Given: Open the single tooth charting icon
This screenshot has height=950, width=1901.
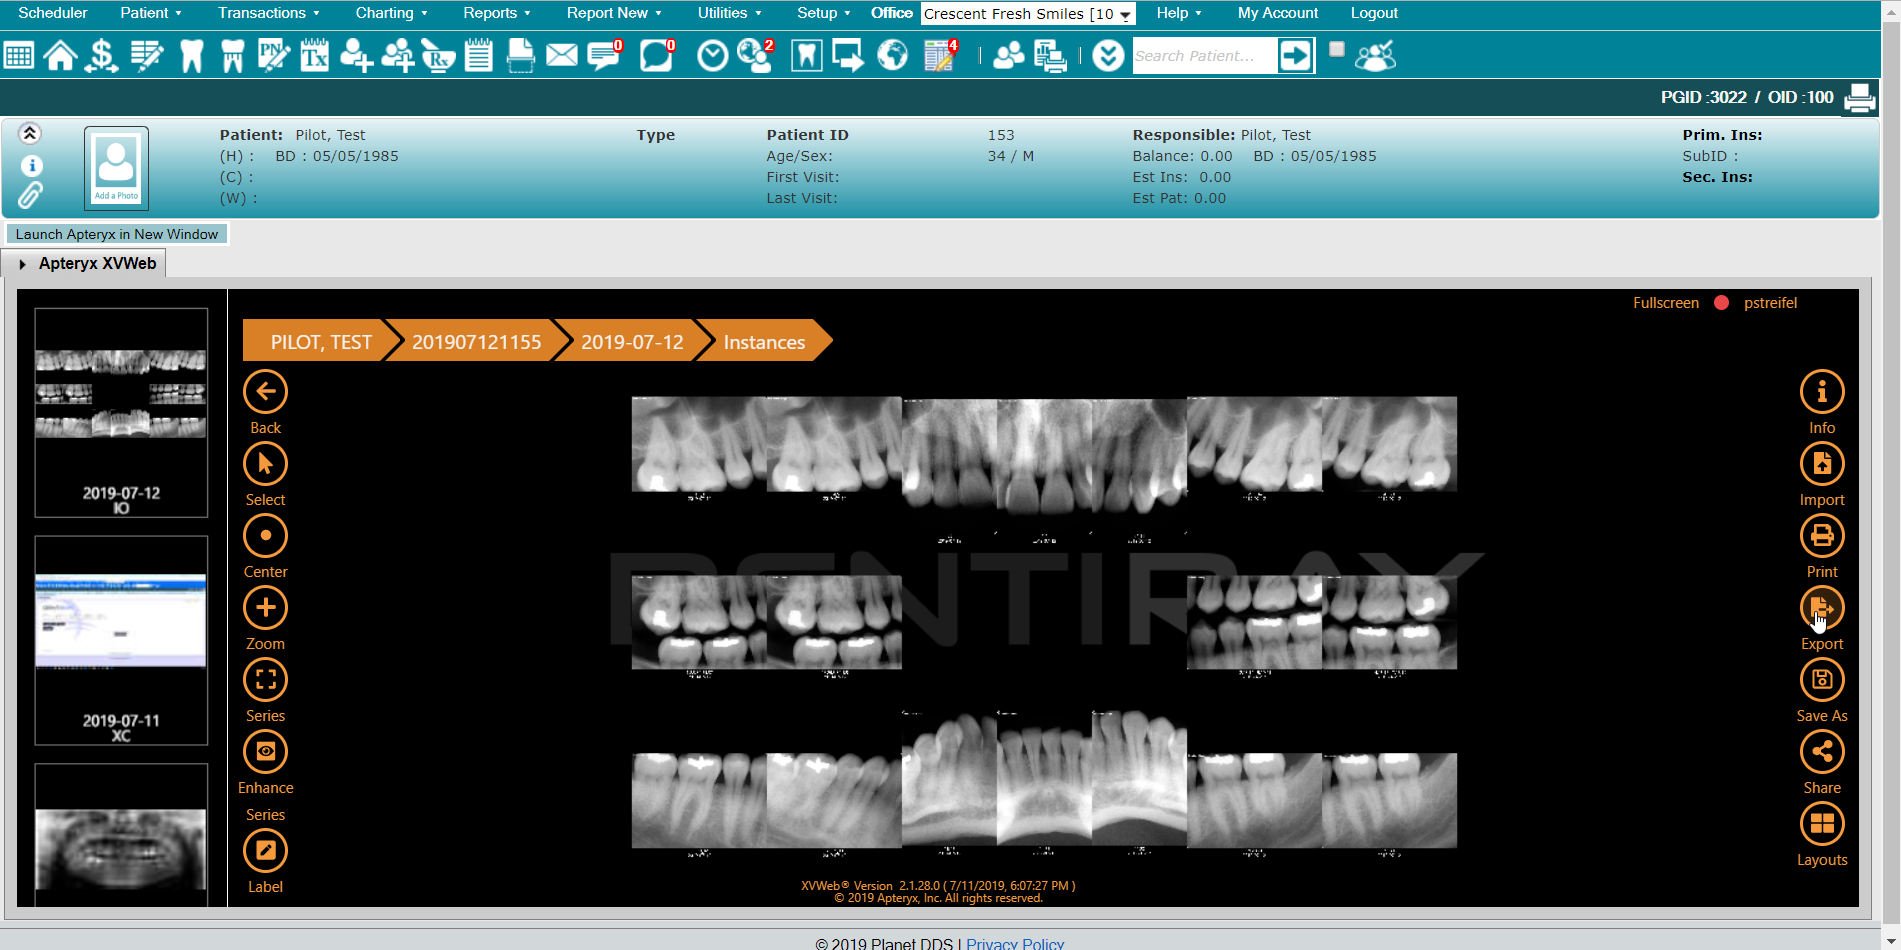Looking at the screenshot, I should tap(191, 55).
